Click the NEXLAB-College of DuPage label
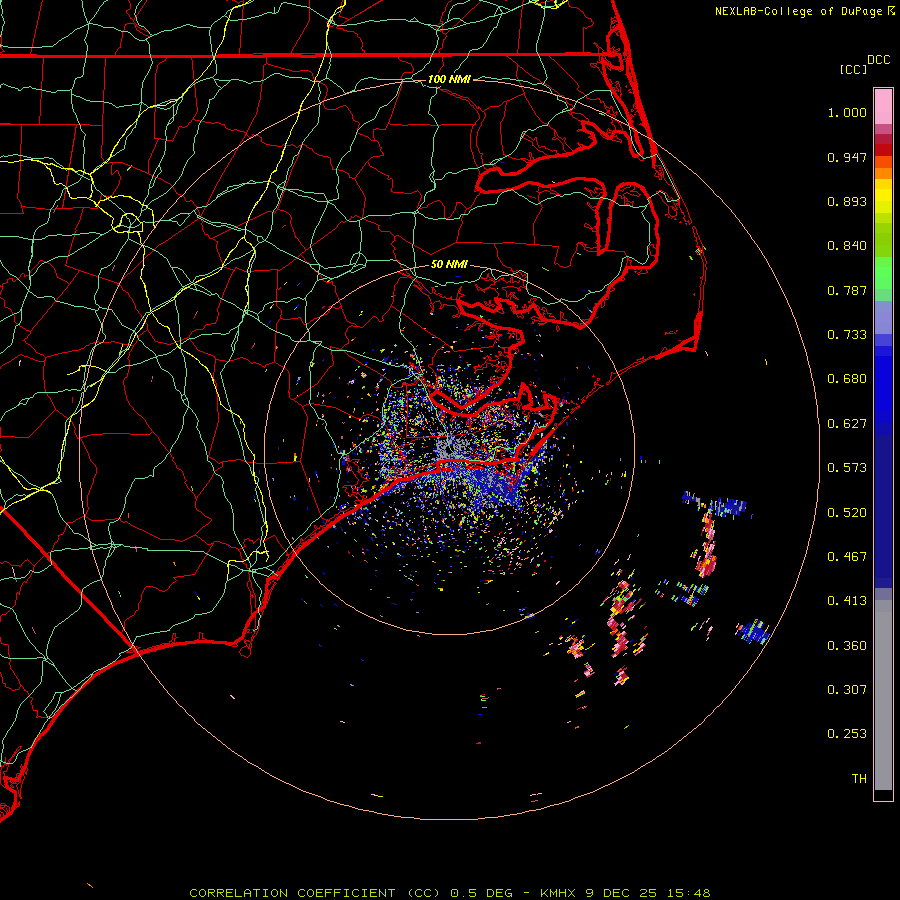 point(798,11)
